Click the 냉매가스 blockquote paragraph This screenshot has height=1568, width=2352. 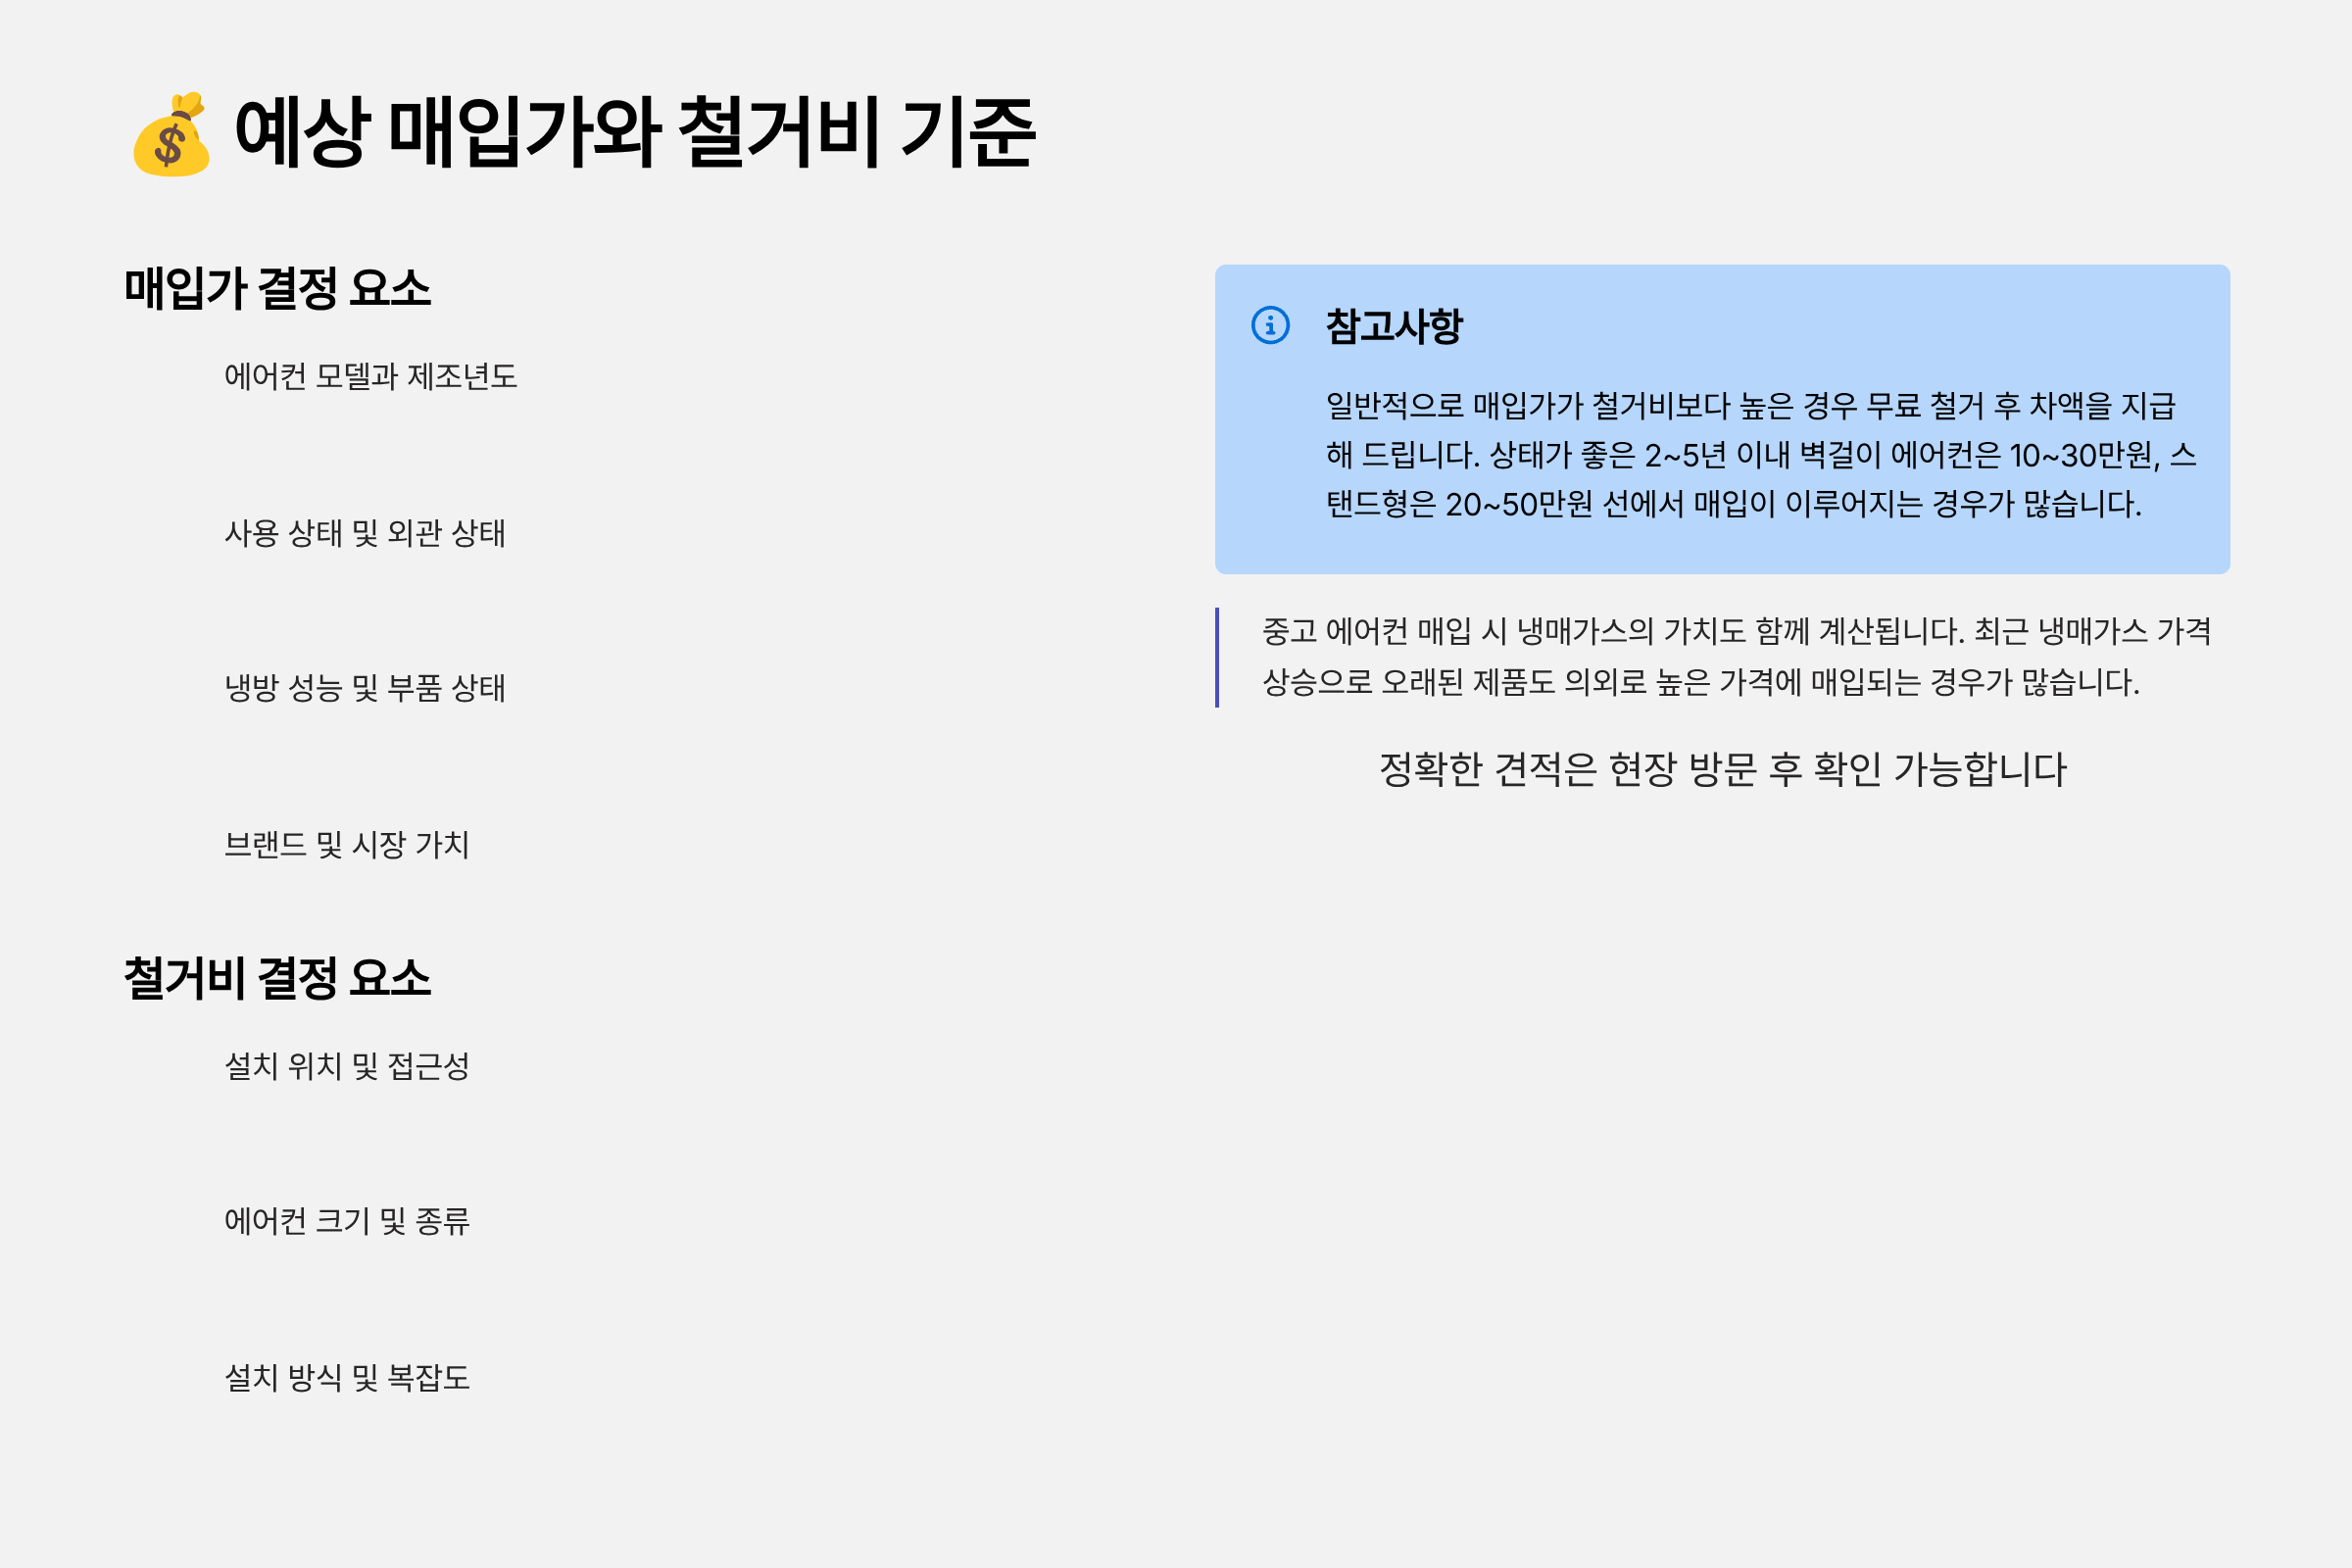1735,657
